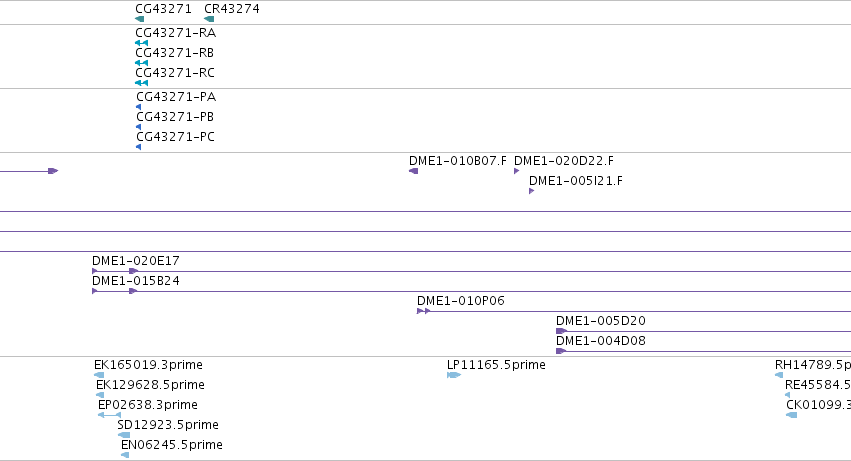Click the DME1-004D08 start glyph

561,351
